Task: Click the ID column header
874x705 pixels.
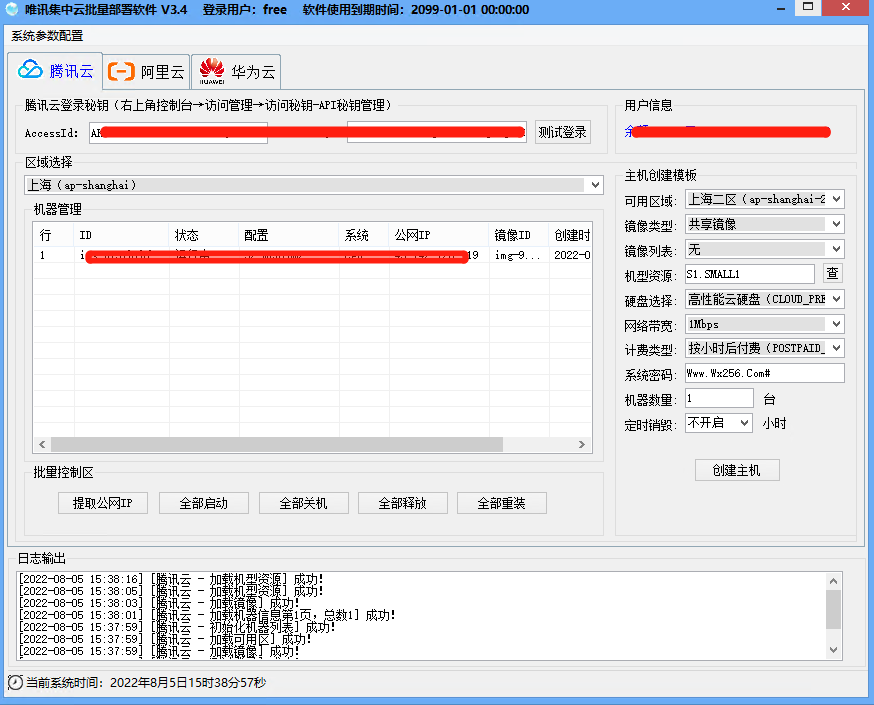Action: [122, 235]
